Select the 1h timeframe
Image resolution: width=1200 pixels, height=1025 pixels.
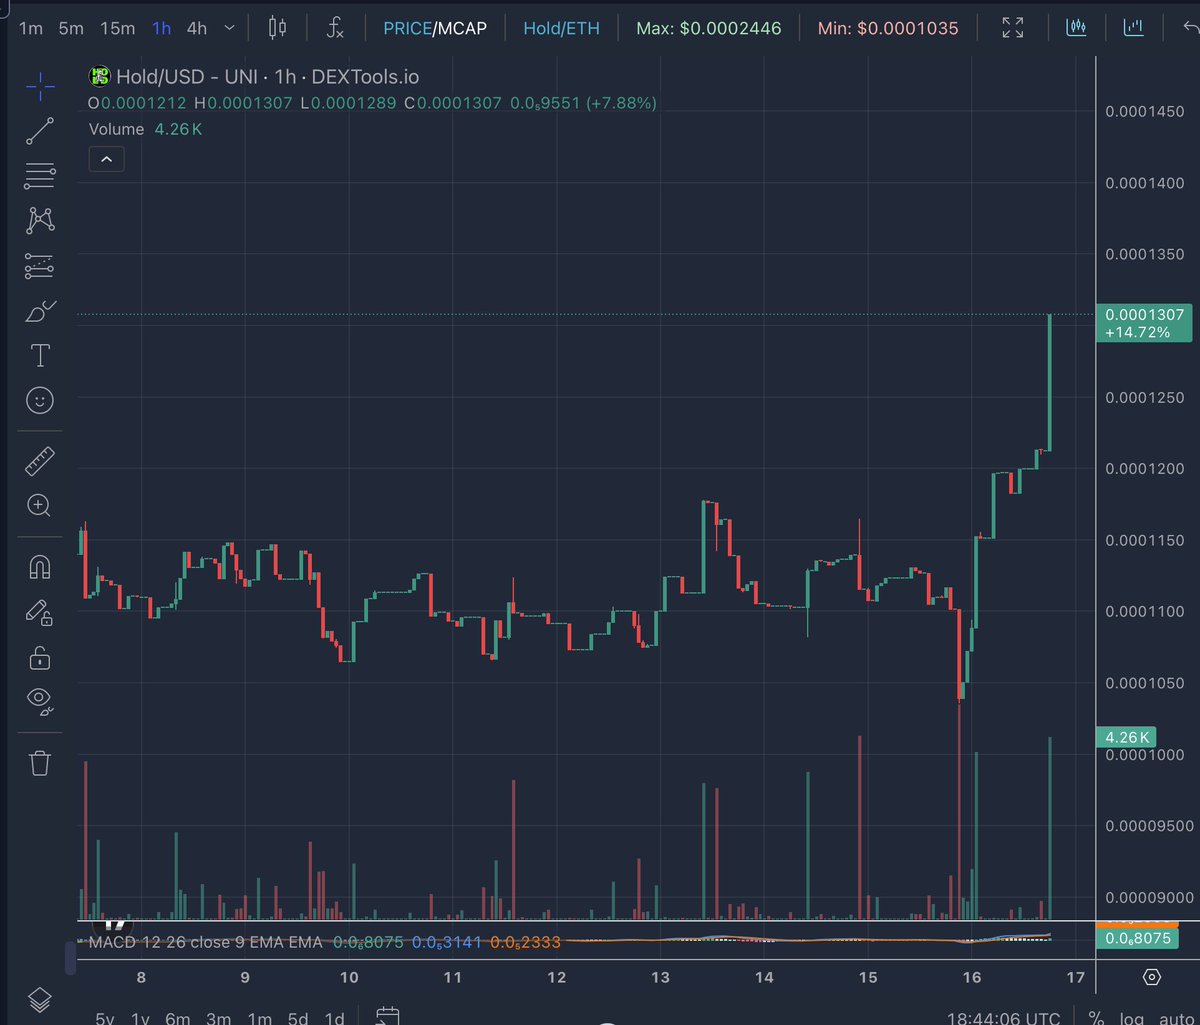161,28
